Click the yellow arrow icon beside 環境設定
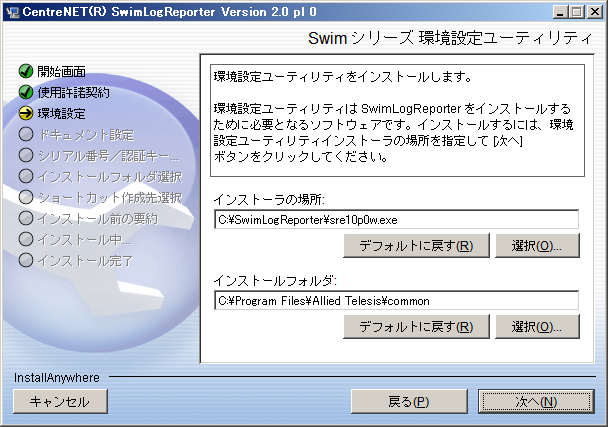 click(26, 113)
